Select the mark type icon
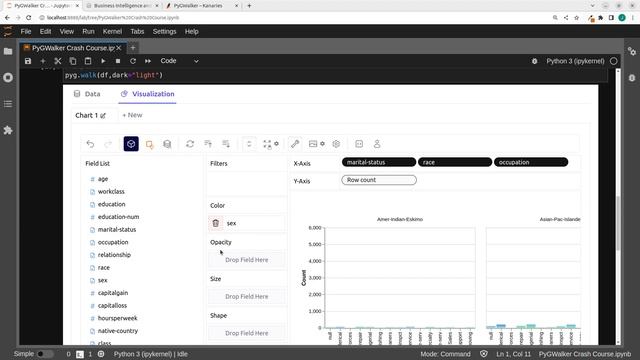Screen dimensions: 640x360 (149, 144)
